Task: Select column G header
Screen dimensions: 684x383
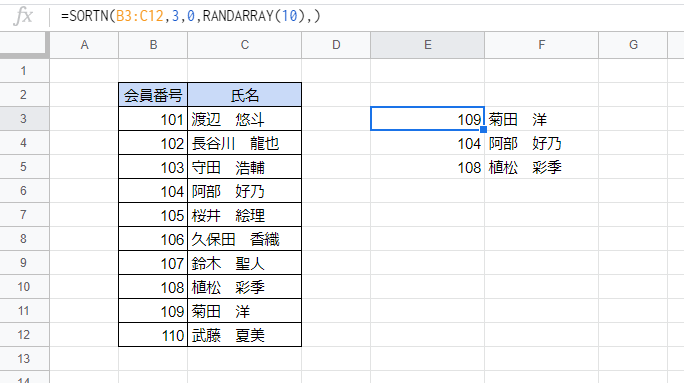Action: pos(633,45)
